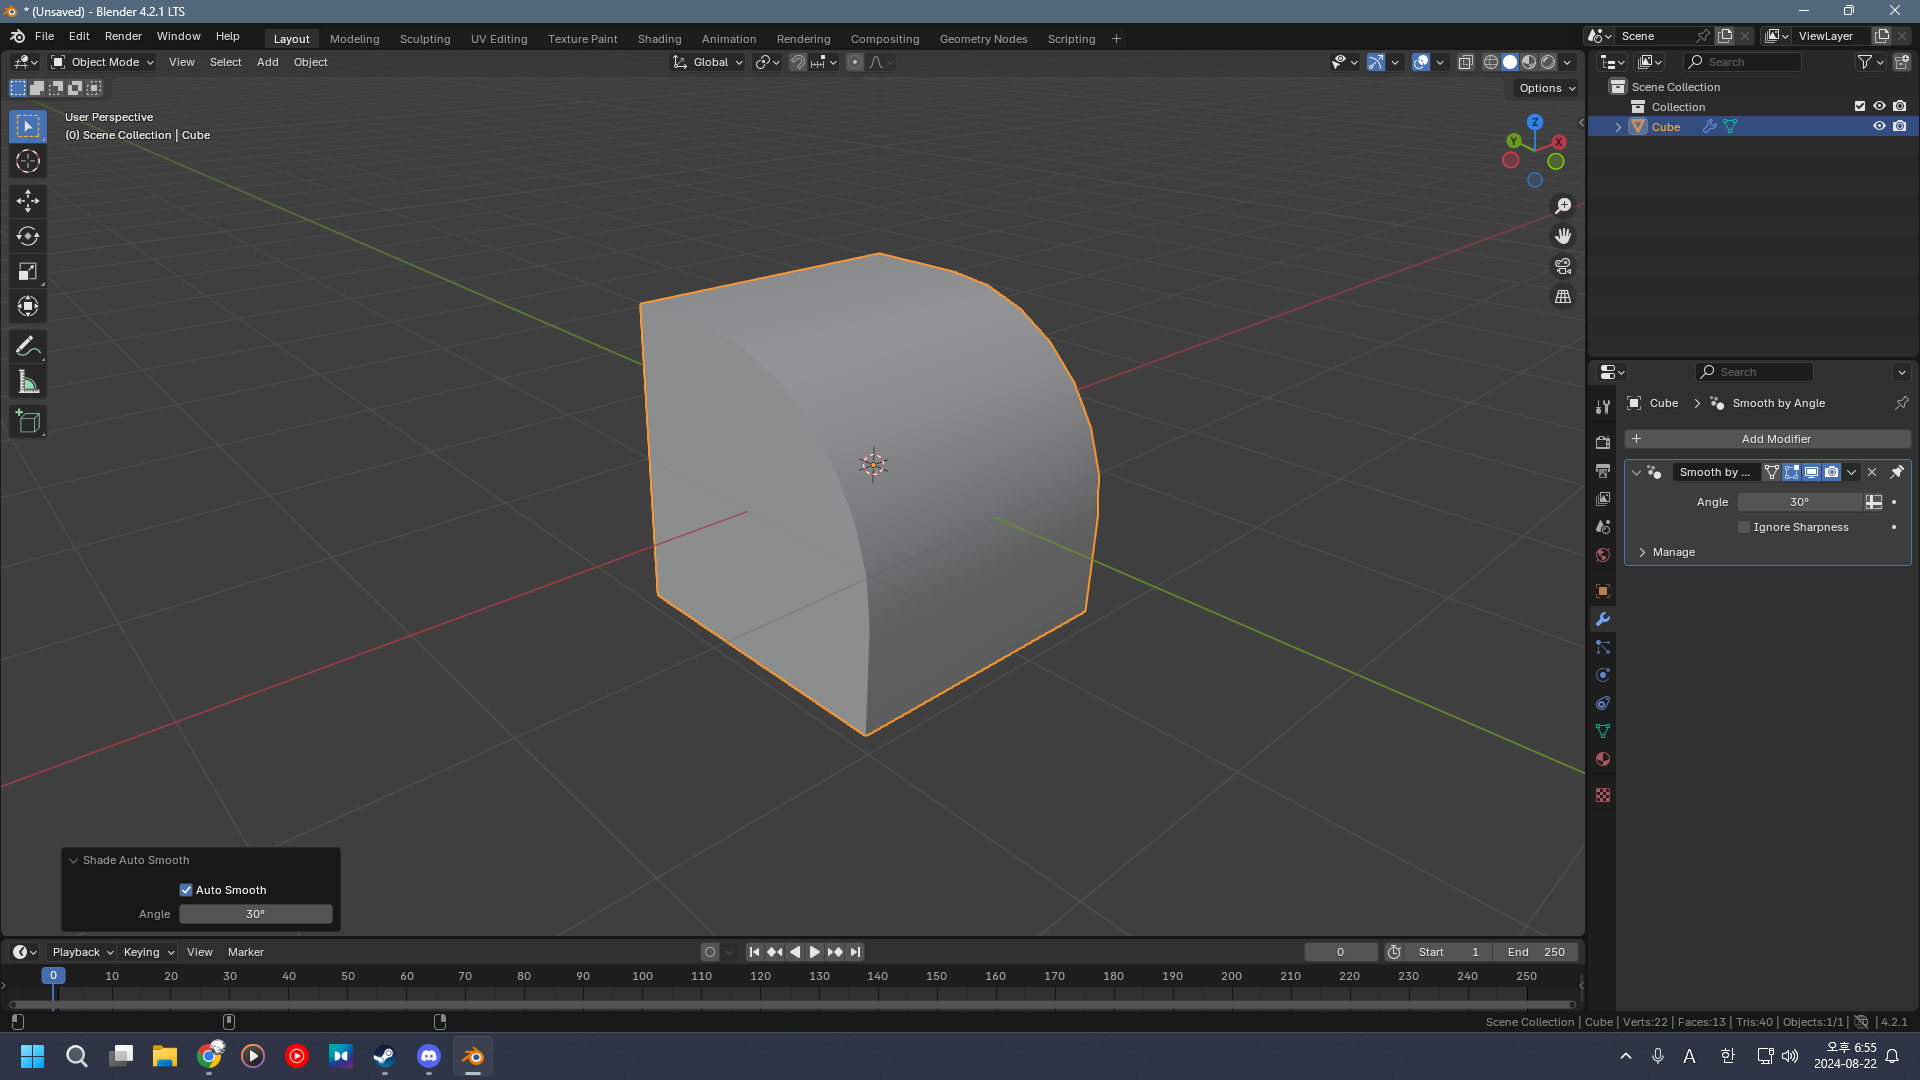Image resolution: width=1920 pixels, height=1080 pixels.
Task: Open the Global transform orientation dropdown
Action: click(x=709, y=62)
